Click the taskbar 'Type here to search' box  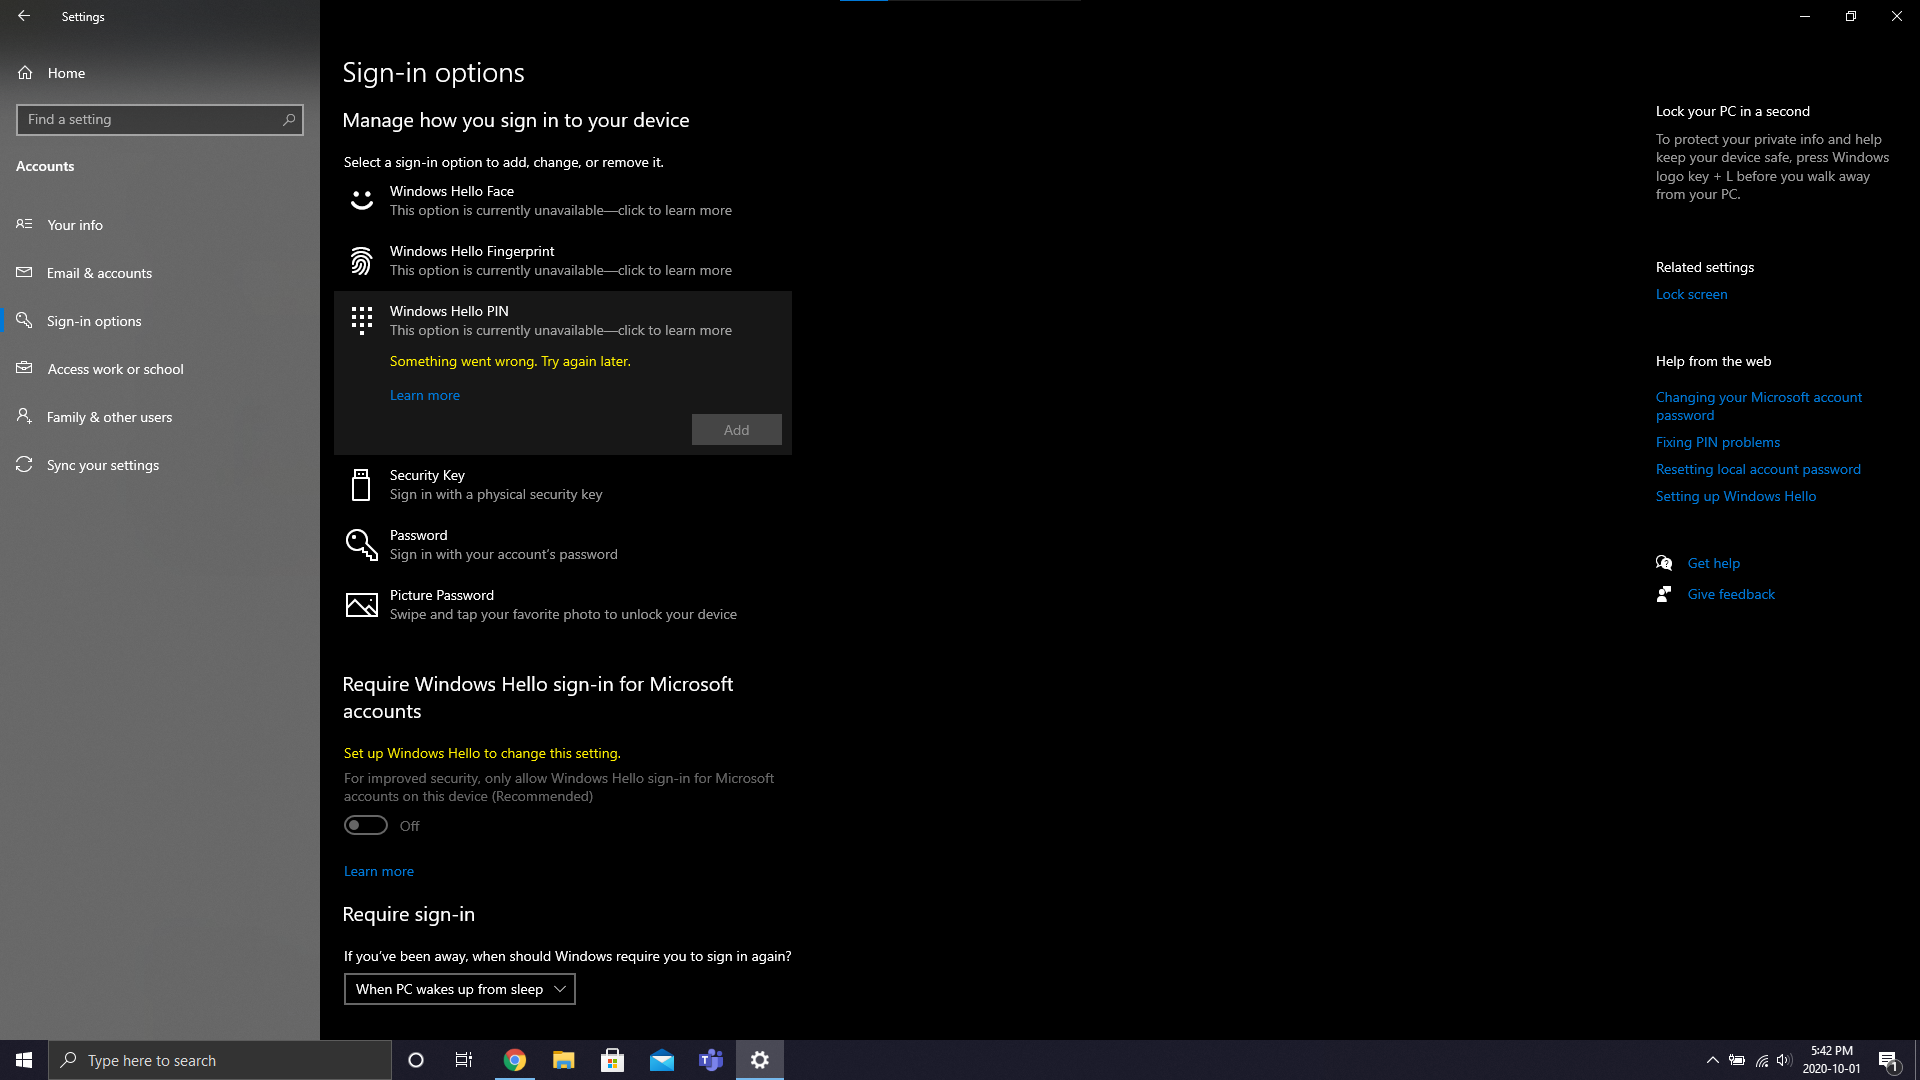tap(220, 1060)
